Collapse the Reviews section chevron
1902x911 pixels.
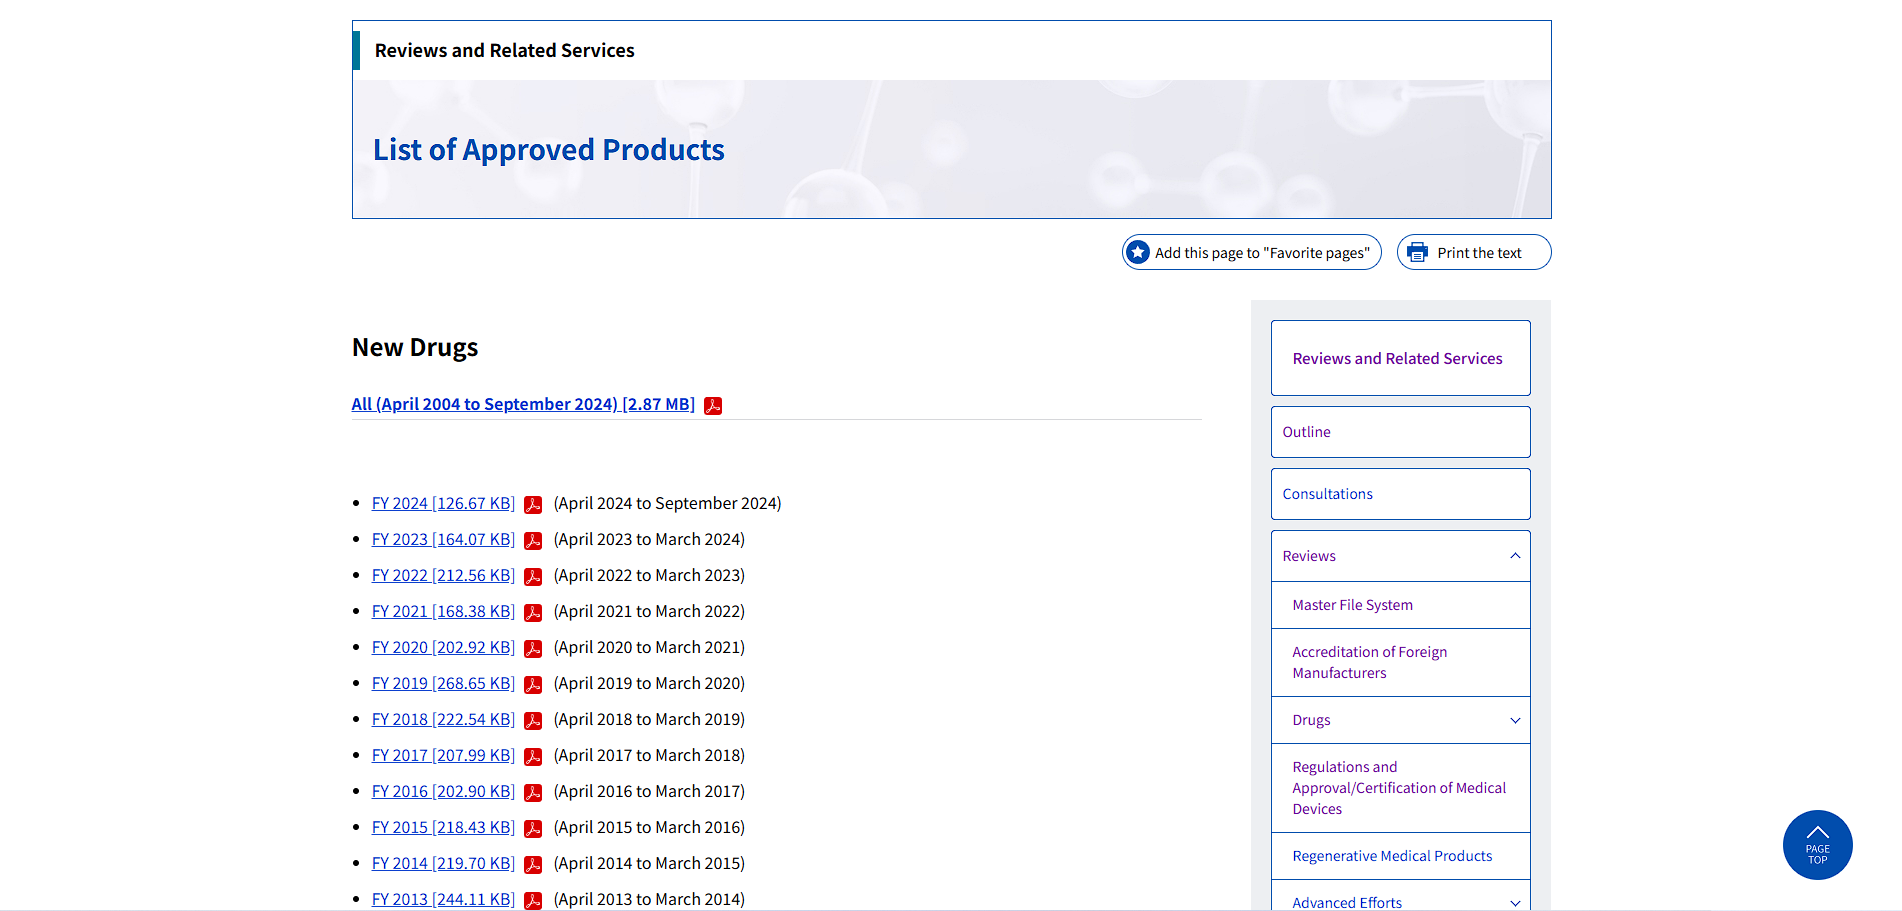pos(1515,556)
